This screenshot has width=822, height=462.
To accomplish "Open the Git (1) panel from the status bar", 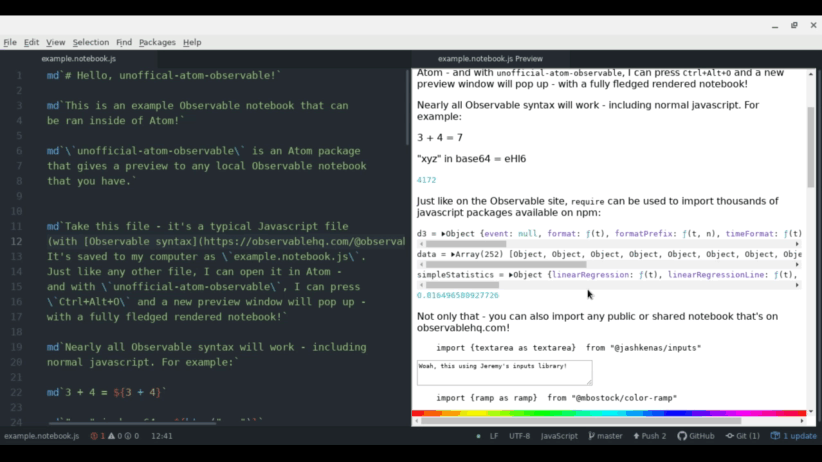I will coord(742,436).
